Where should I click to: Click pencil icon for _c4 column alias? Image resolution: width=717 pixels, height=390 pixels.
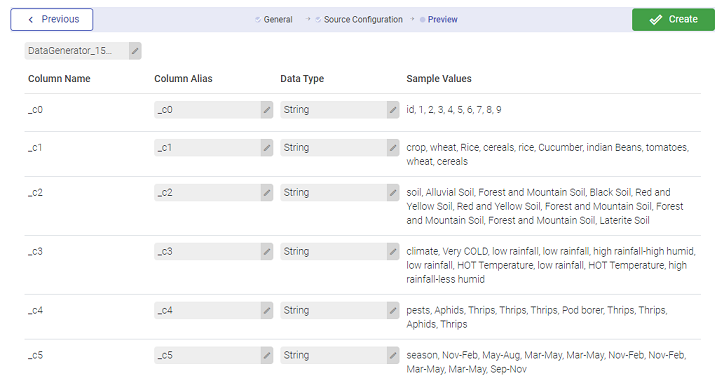(x=267, y=310)
